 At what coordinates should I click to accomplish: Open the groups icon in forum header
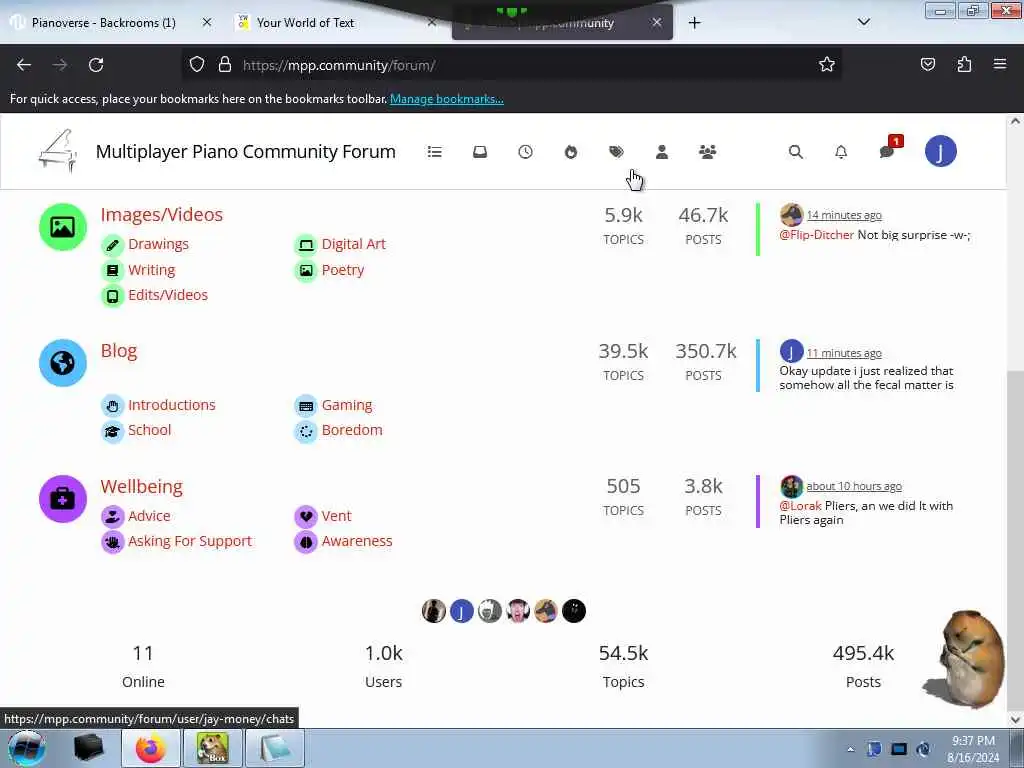(x=707, y=152)
